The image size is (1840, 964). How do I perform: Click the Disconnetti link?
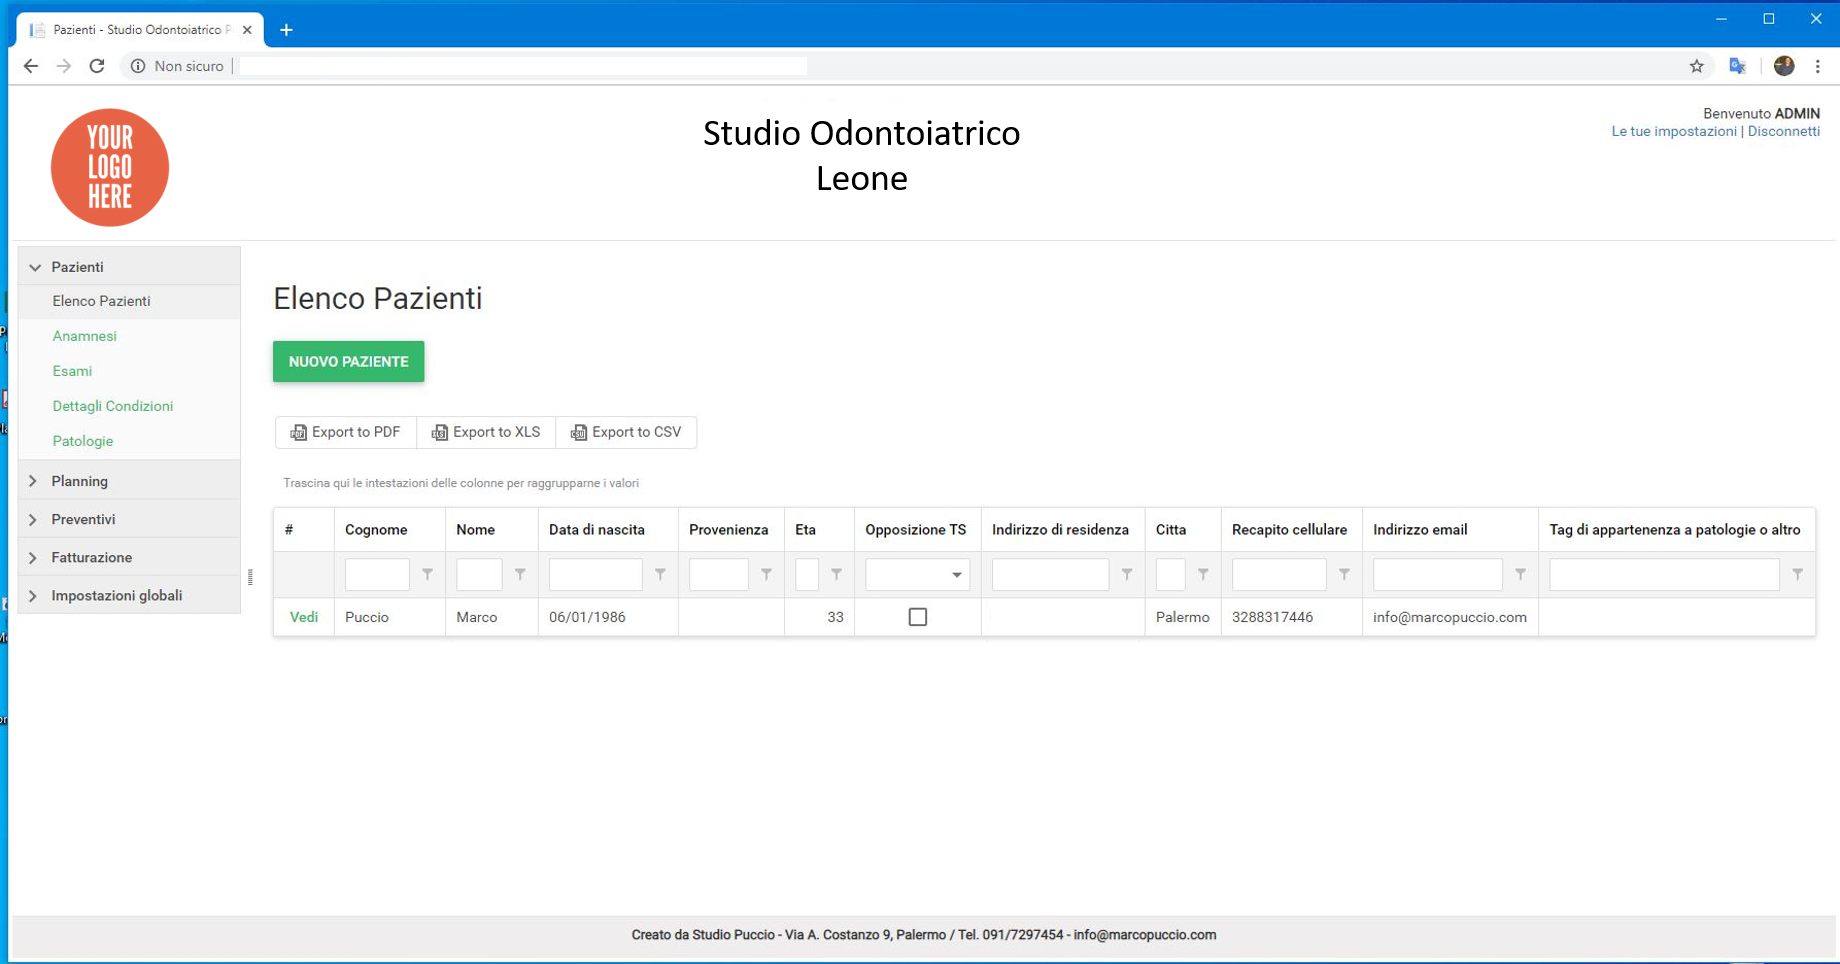coord(1784,131)
